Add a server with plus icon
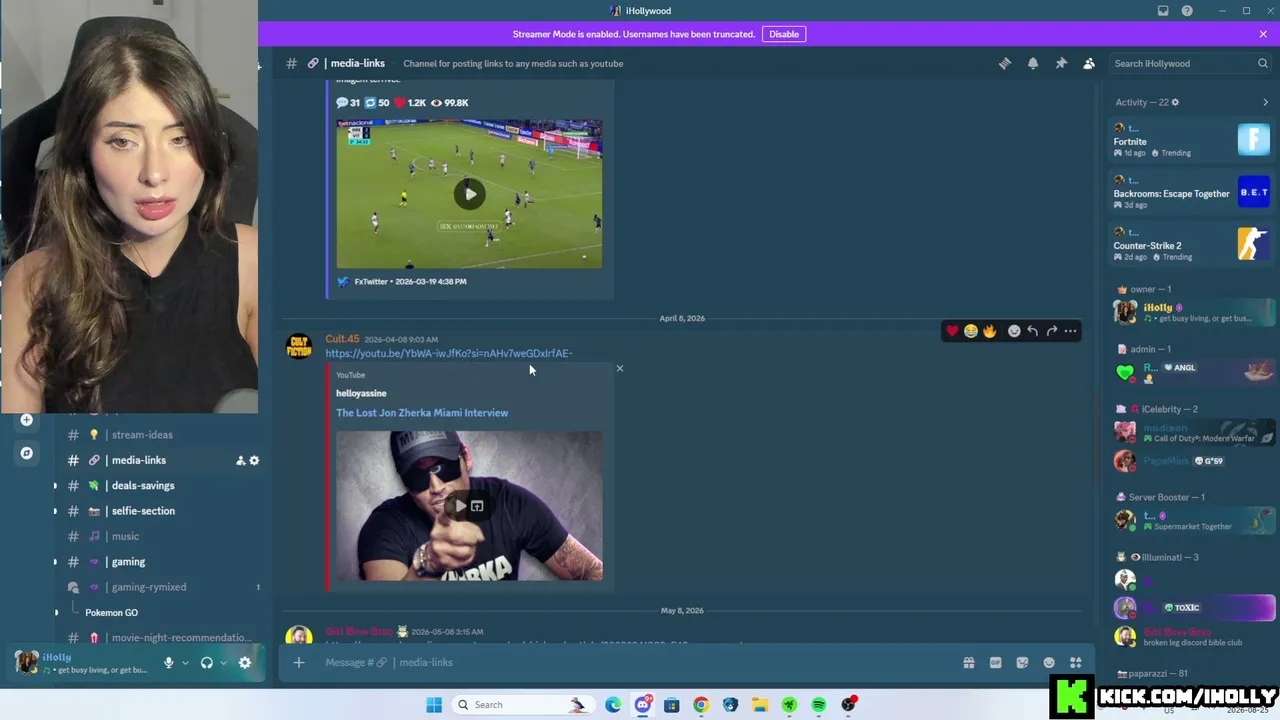The image size is (1280, 720). coord(27,420)
